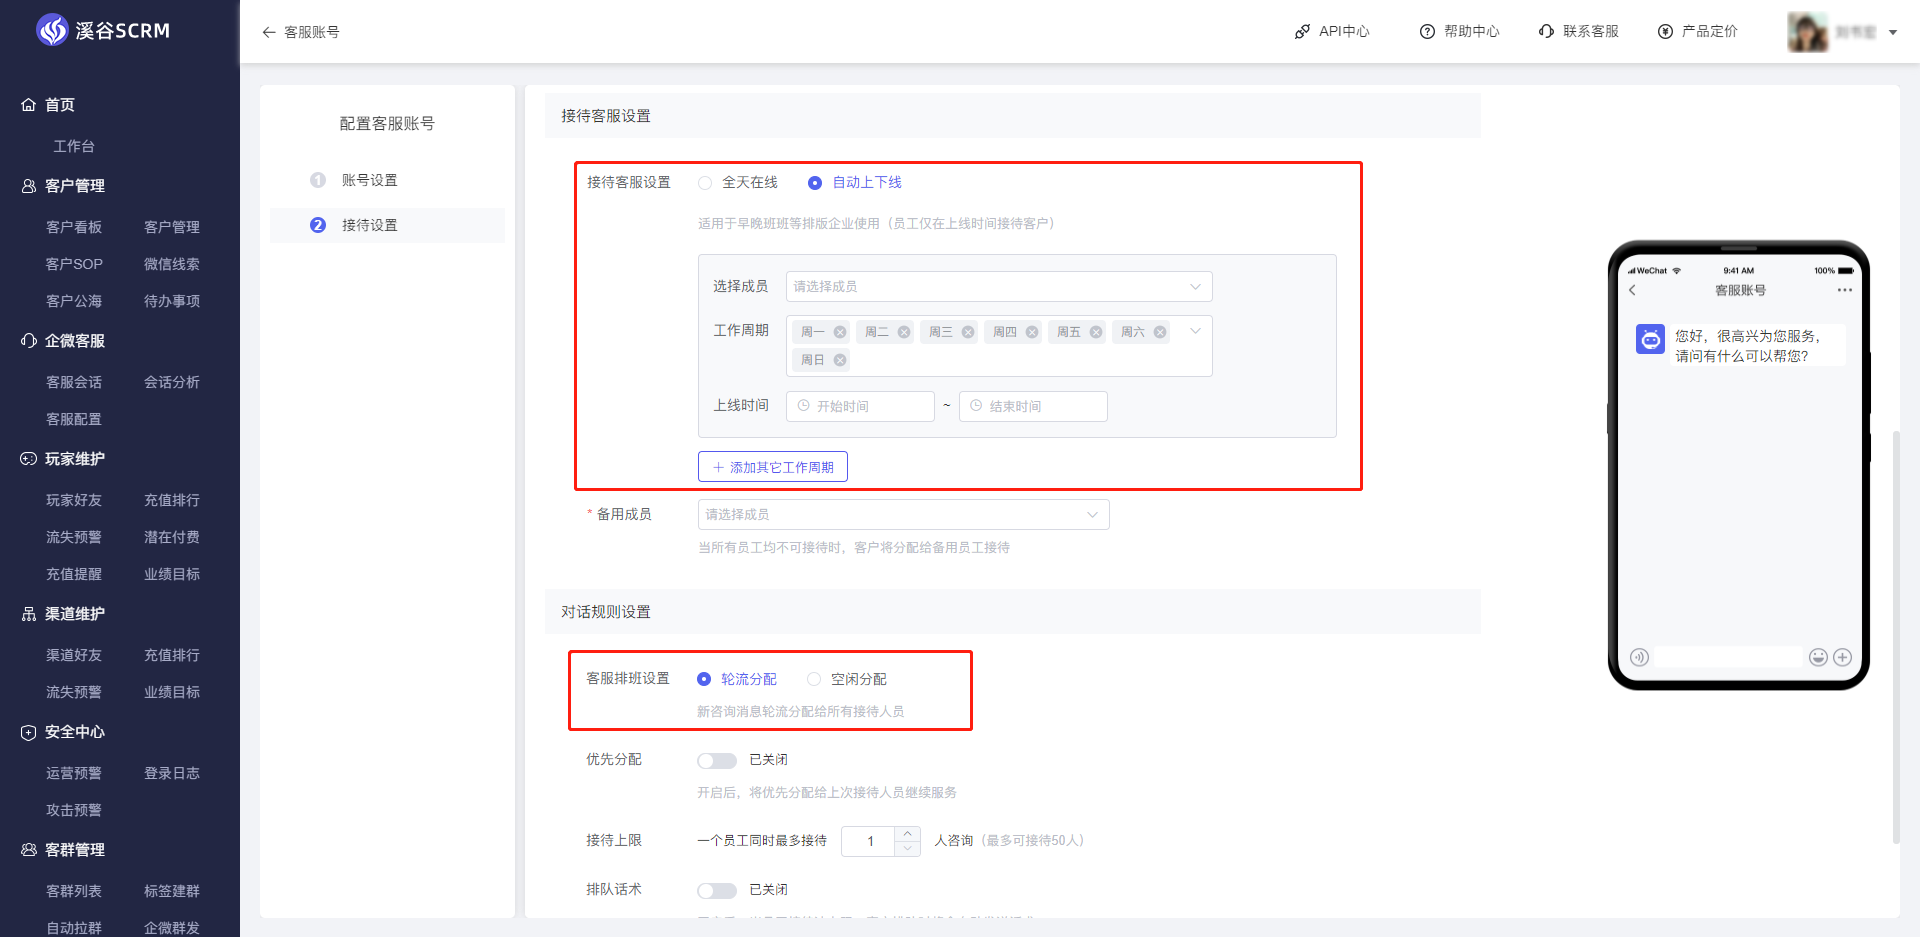Click 添加其它工作周期 button
This screenshot has height=937, width=1920.
tap(773, 467)
